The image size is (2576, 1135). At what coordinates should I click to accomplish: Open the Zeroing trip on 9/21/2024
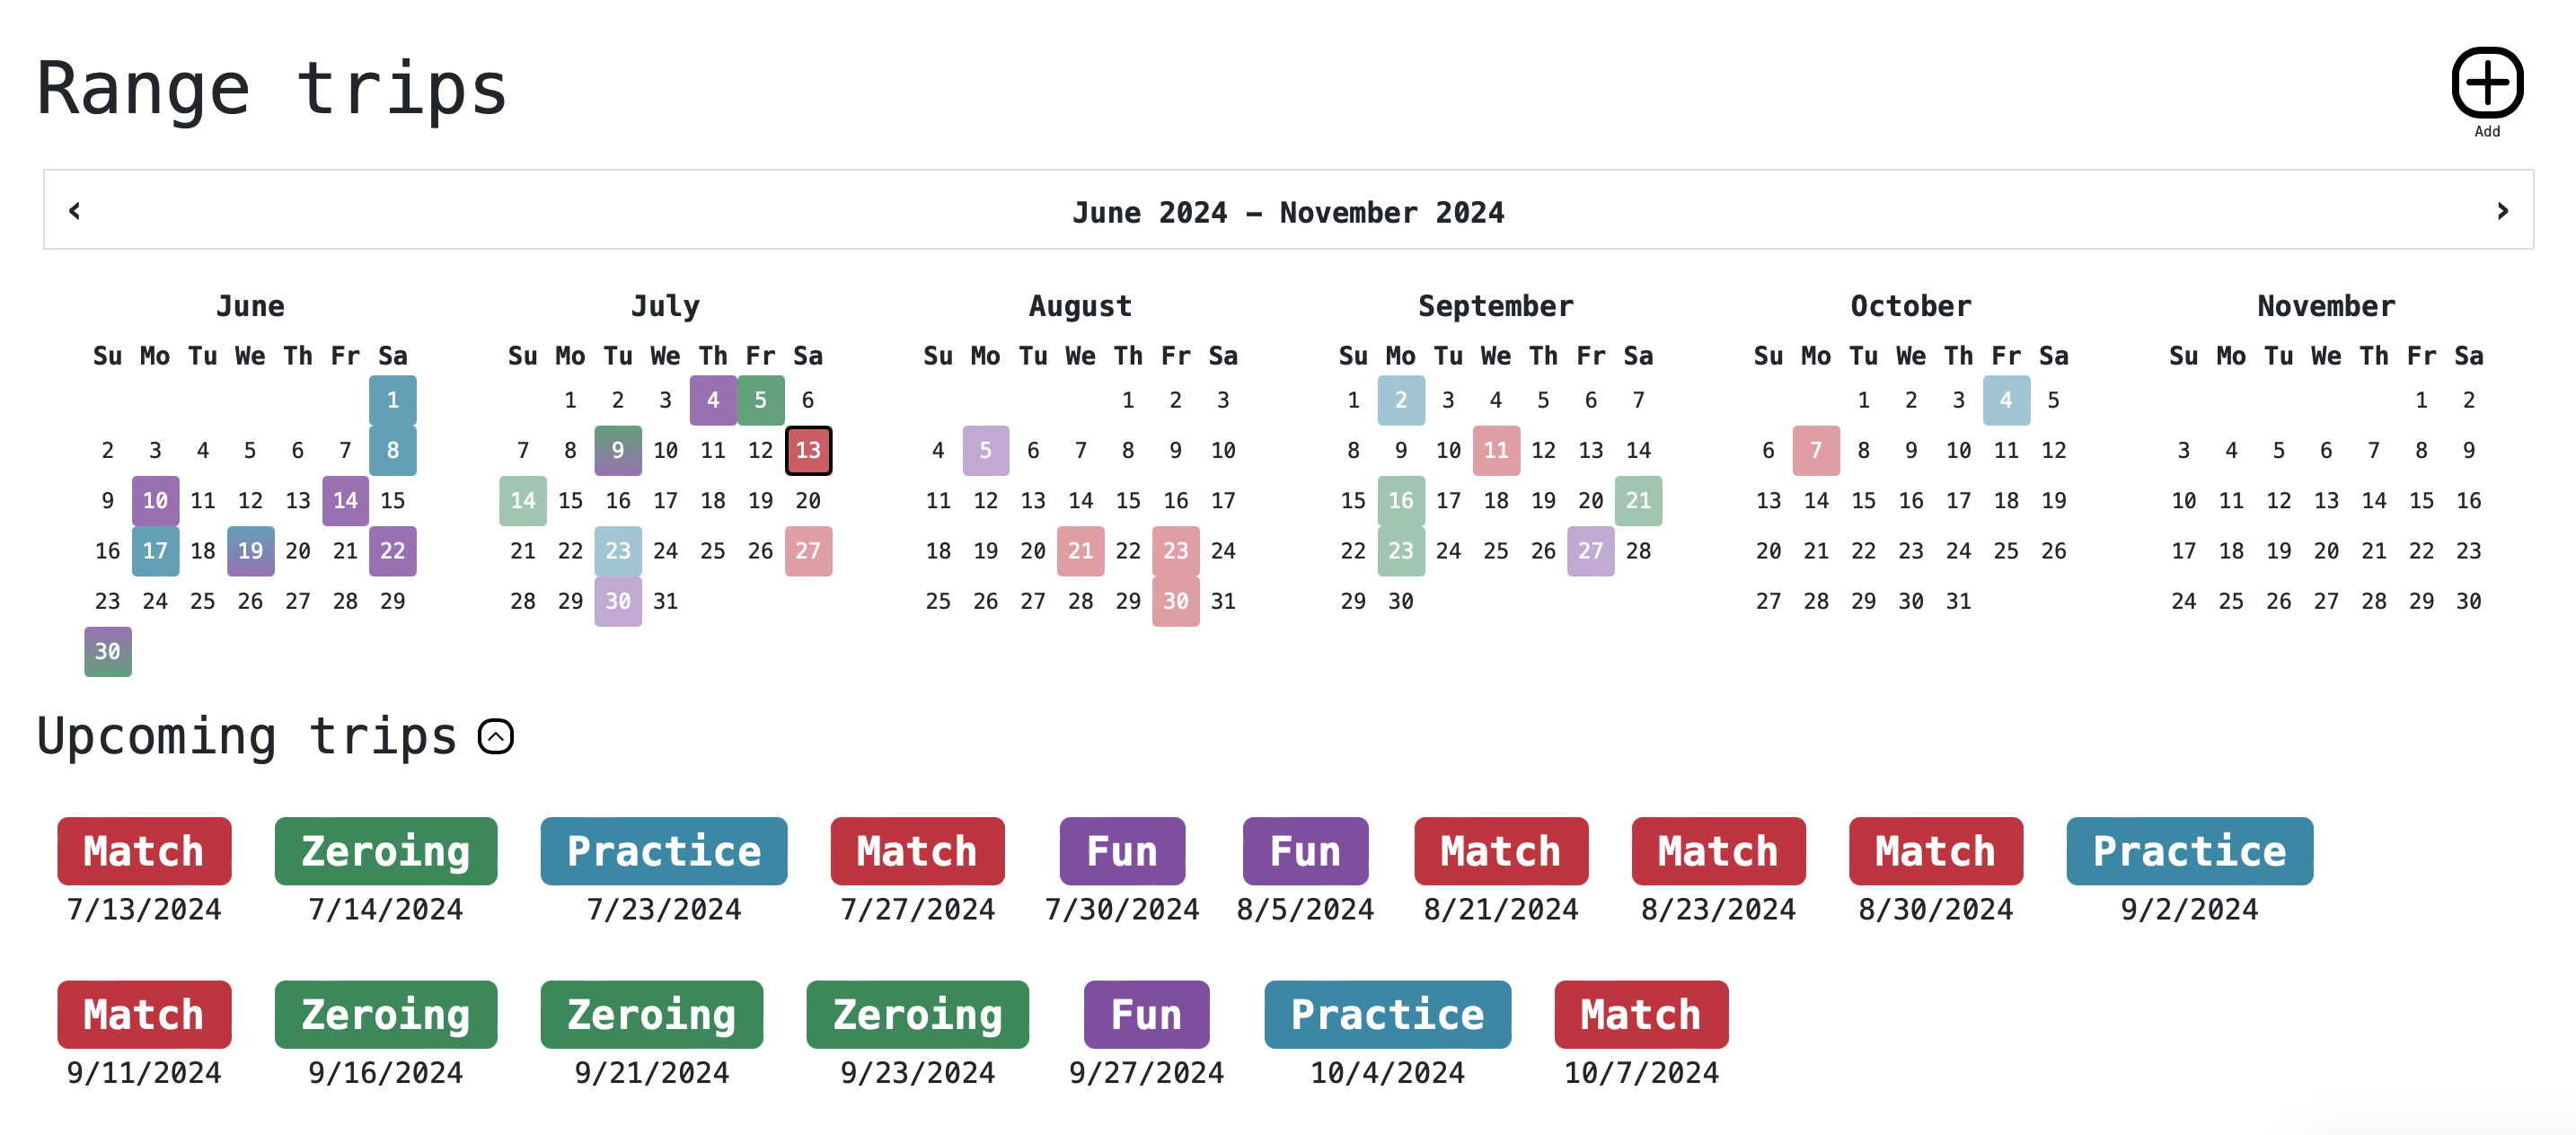point(652,1014)
